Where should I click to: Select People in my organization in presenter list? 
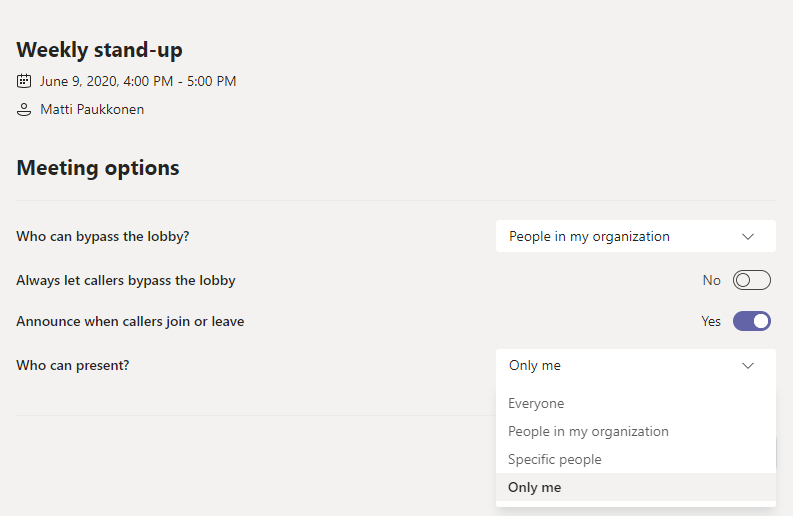point(588,432)
